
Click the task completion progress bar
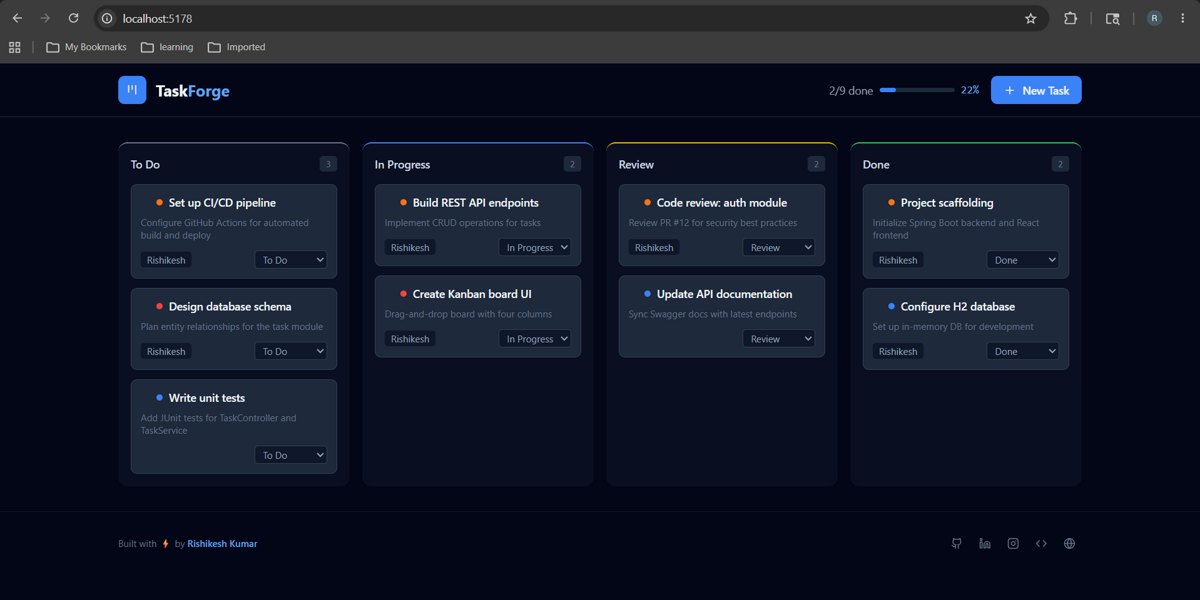[917, 90]
